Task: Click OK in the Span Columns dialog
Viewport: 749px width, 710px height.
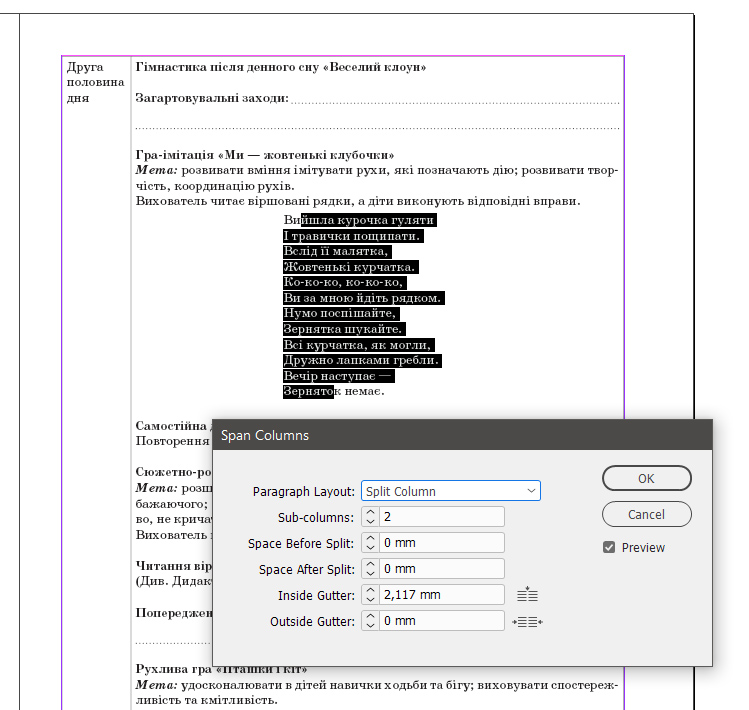Action: pyautogui.click(x=646, y=478)
